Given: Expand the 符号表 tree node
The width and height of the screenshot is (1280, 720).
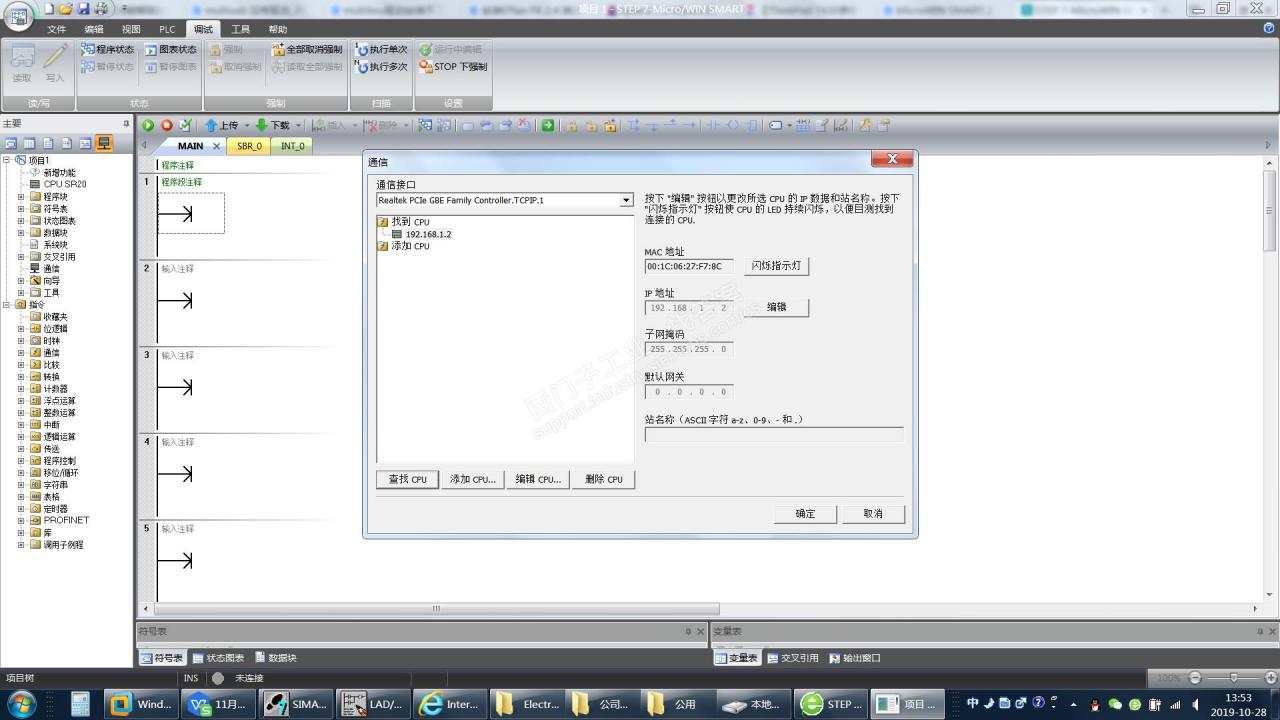Looking at the screenshot, I should click(21, 209).
